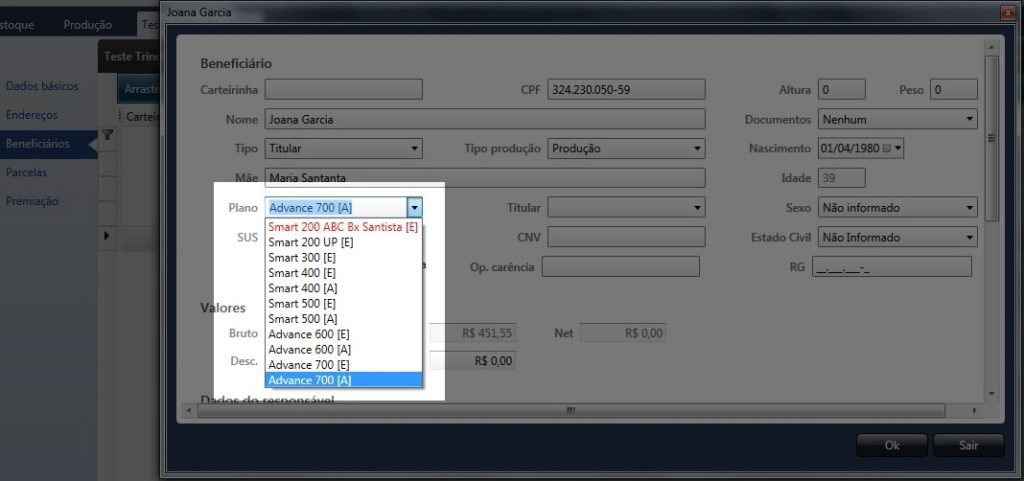Image resolution: width=1024 pixels, height=481 pixels.
Task: Switch to the Produção tab
Action: click(88, 25)
